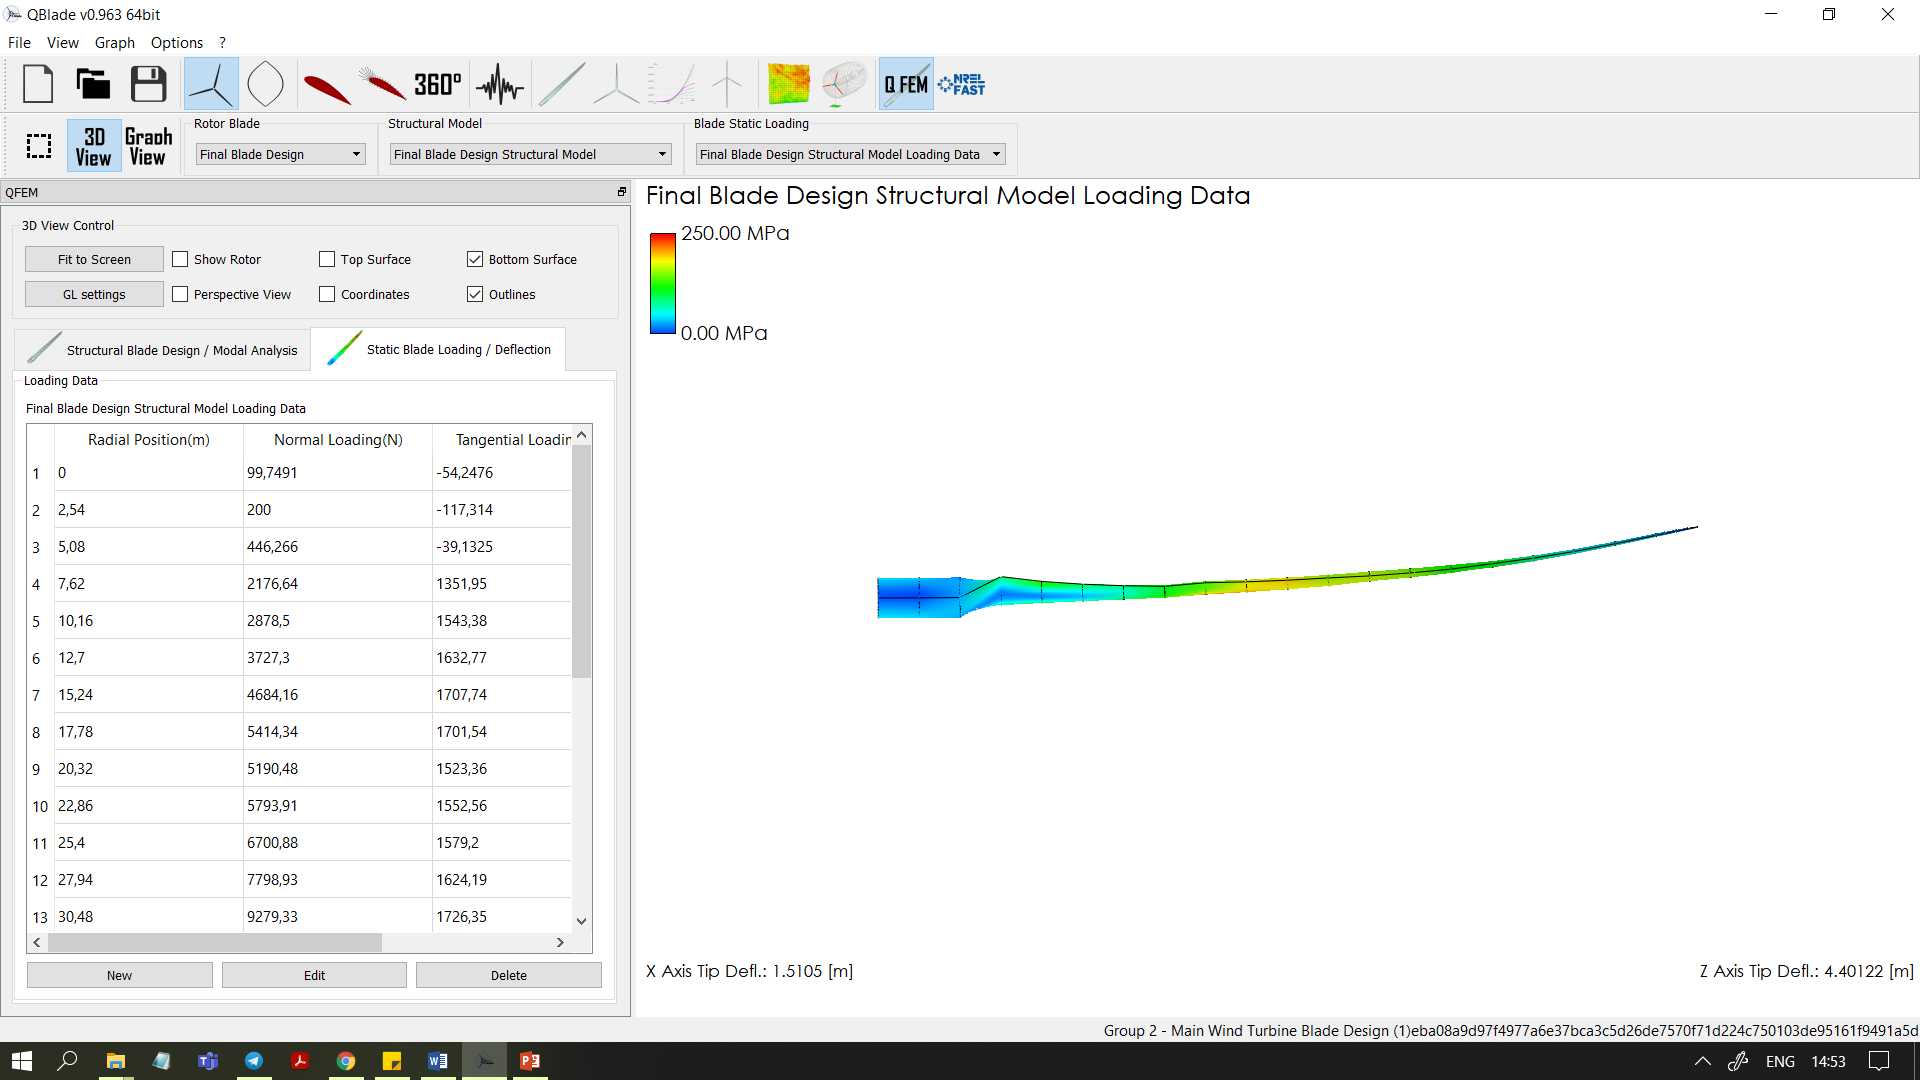Open the grey blade design icon
Viewport: 1920px width, 1080px height.
click(562, 85)
